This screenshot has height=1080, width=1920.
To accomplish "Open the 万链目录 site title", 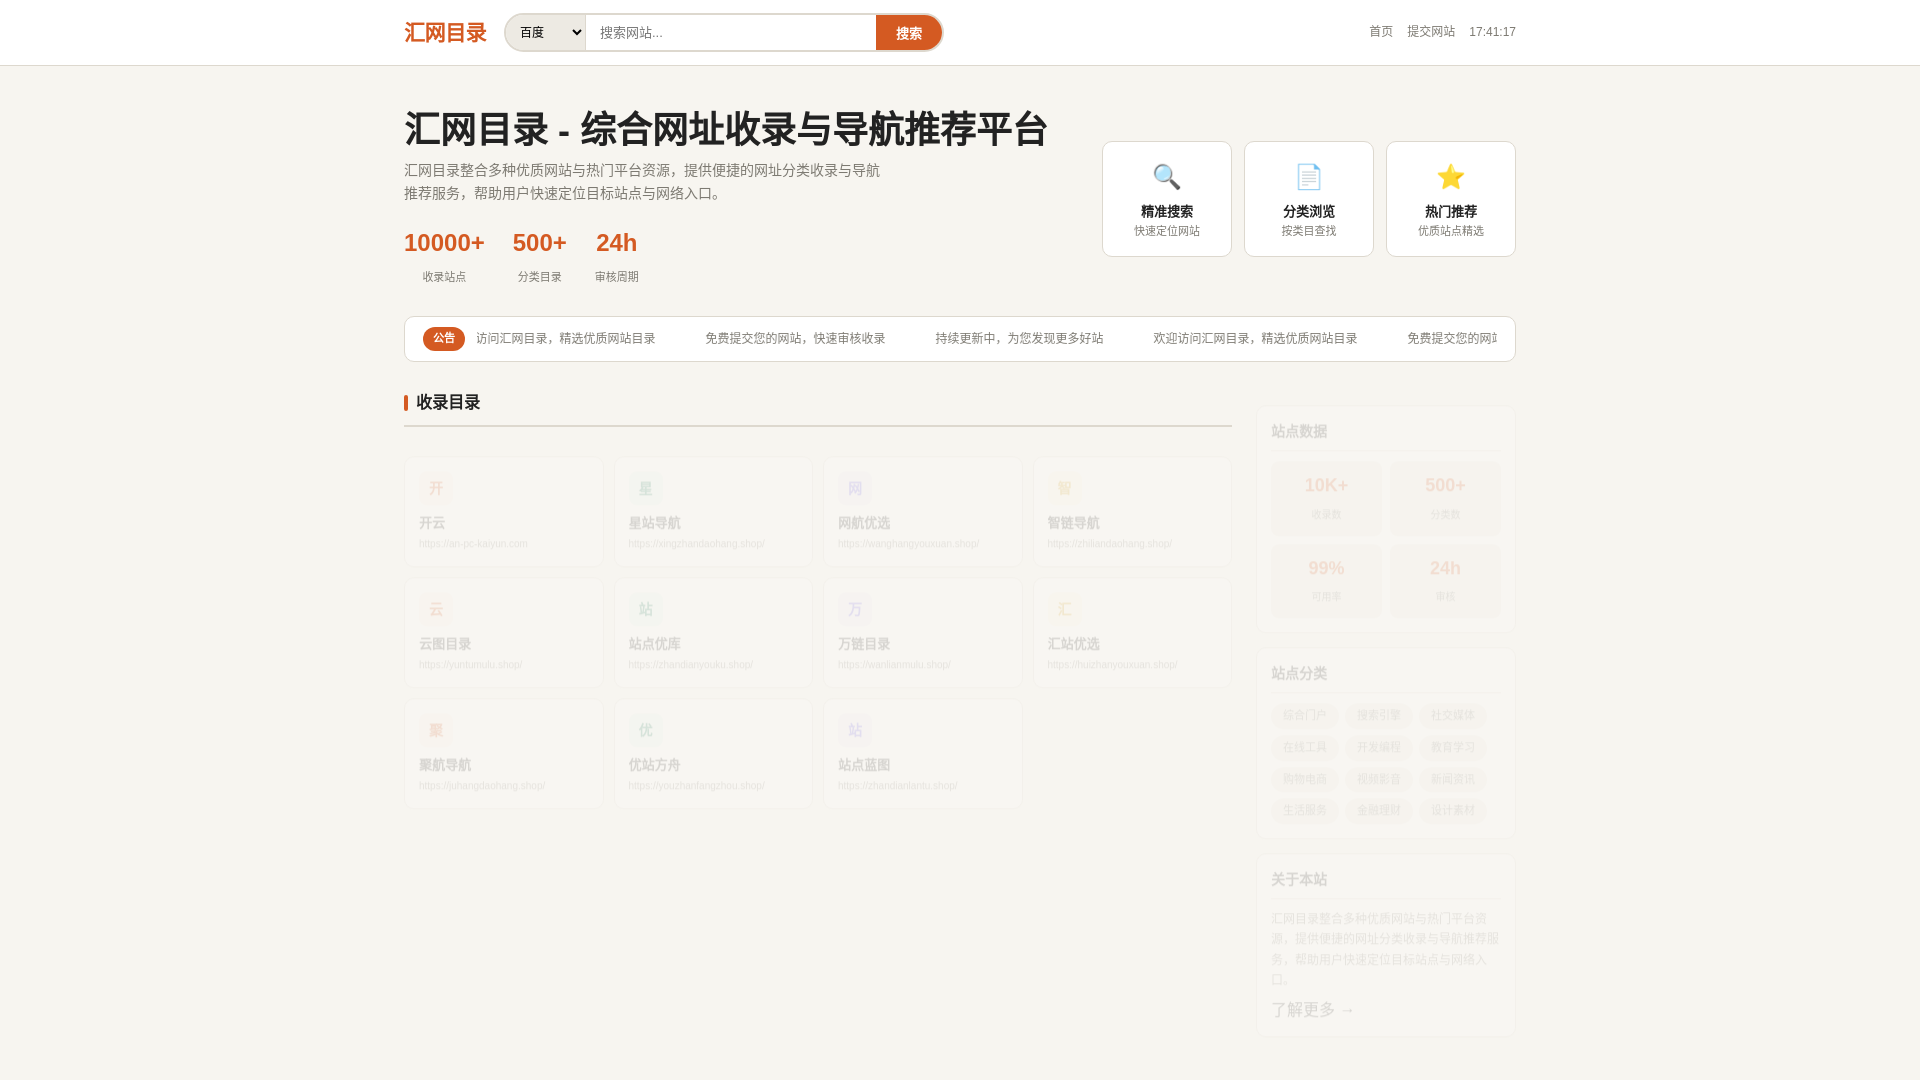I will (x=864, y=644).
